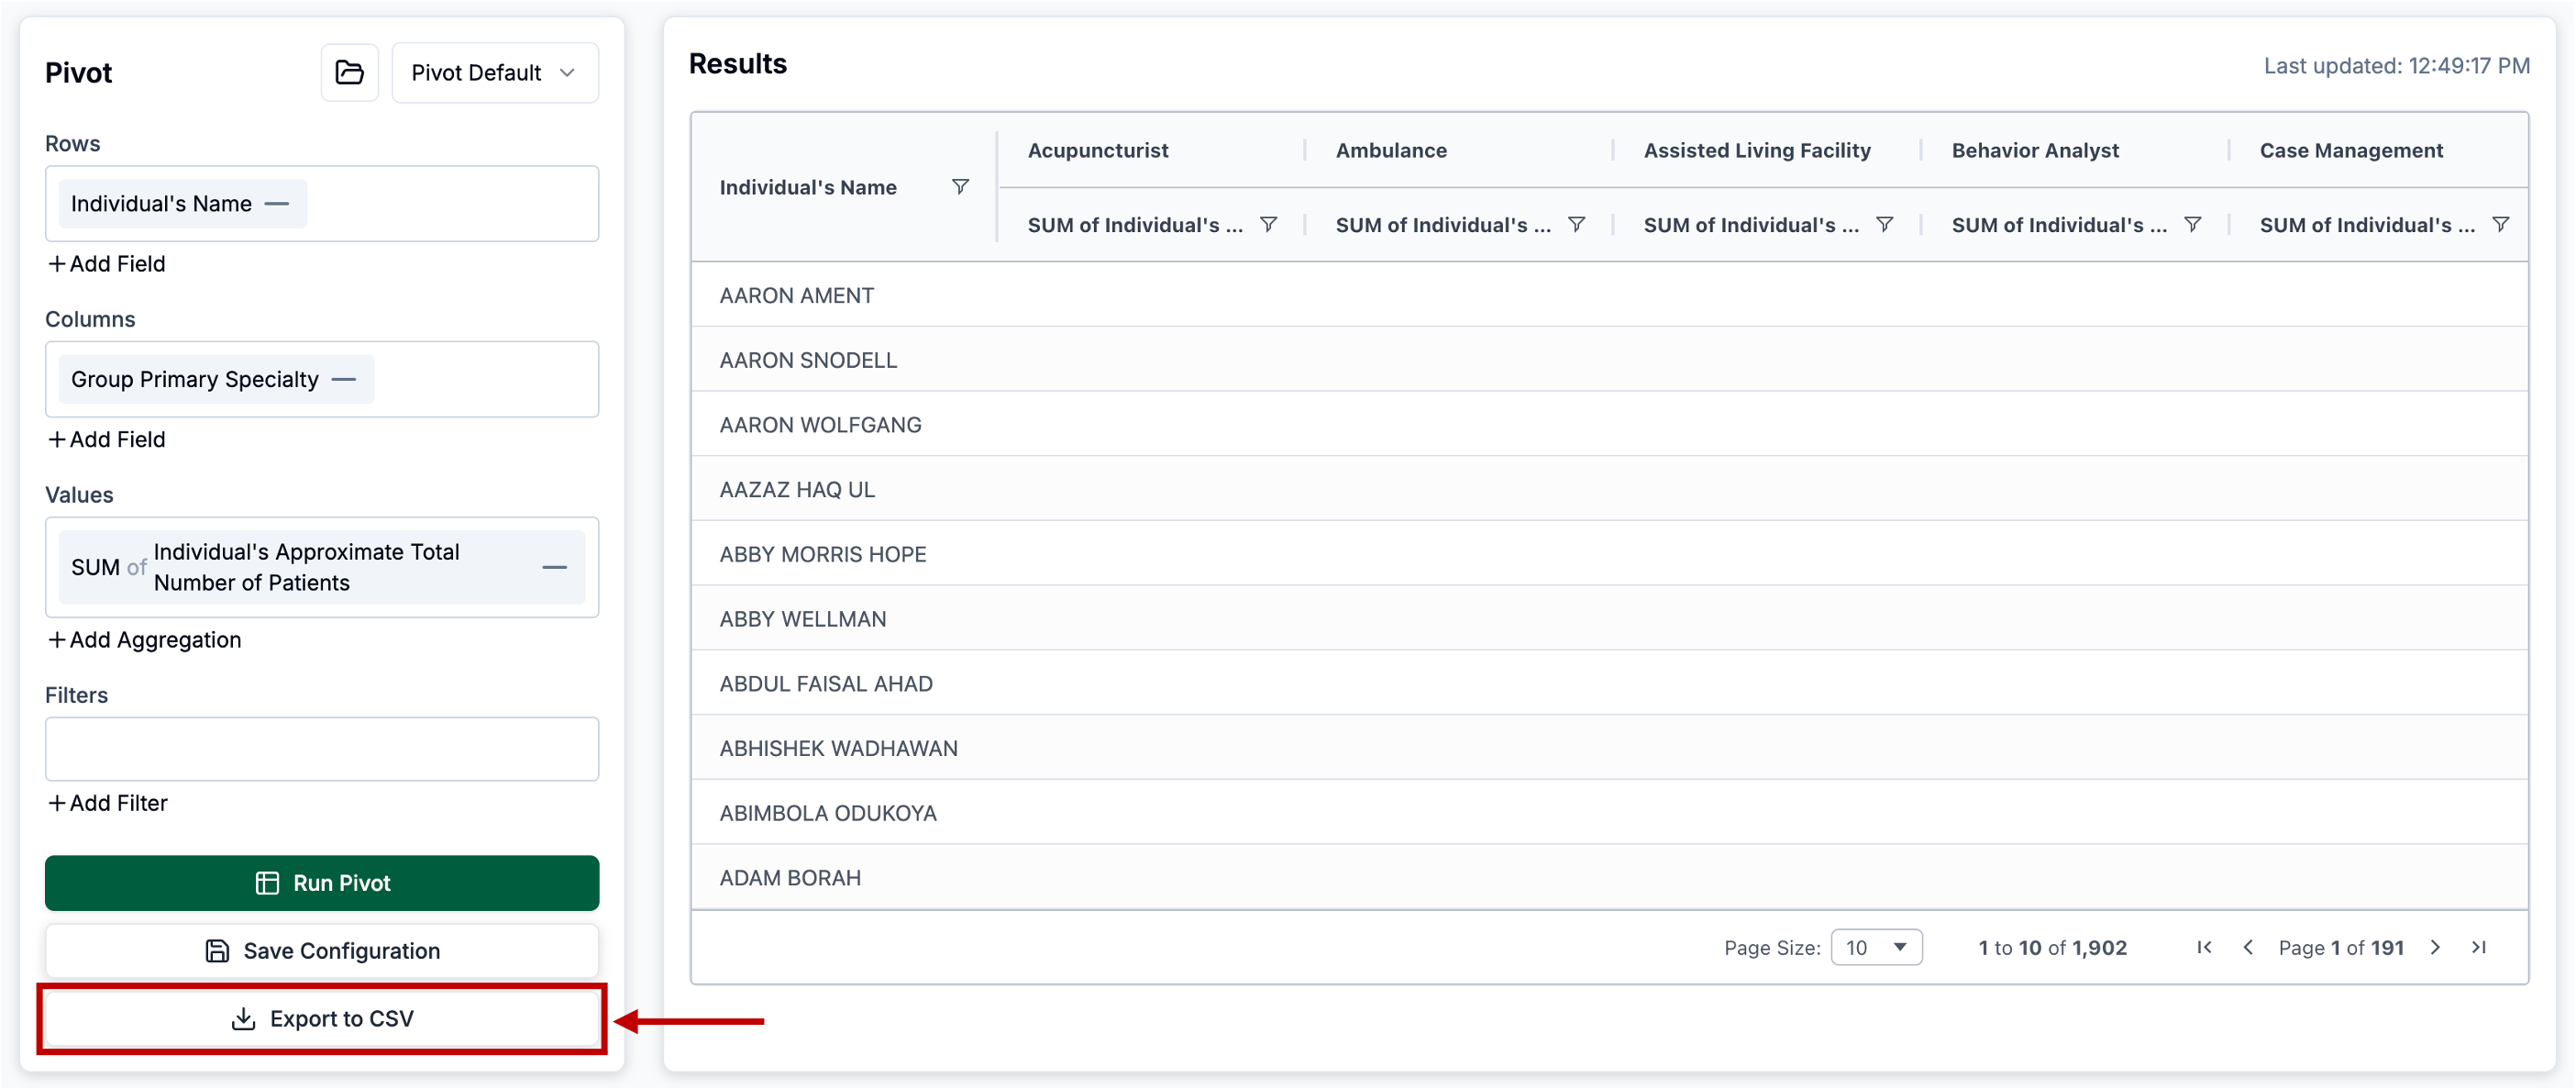Remove Individual's Name from Rows
The height and width of the screenshot is (1089, 2576).
(x=277, y=204)
